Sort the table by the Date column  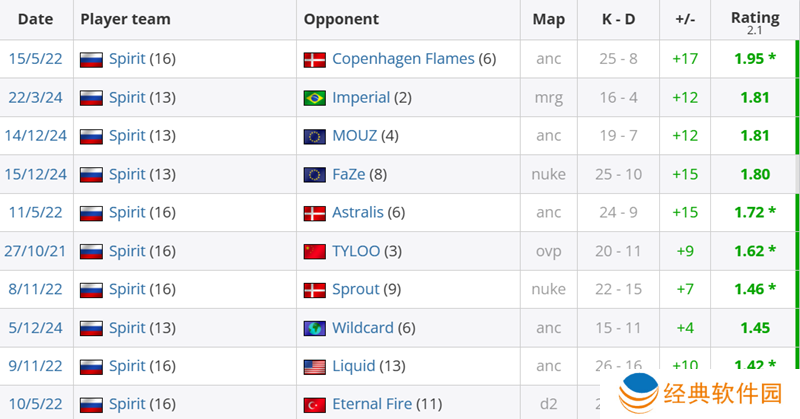click(35, 19)
